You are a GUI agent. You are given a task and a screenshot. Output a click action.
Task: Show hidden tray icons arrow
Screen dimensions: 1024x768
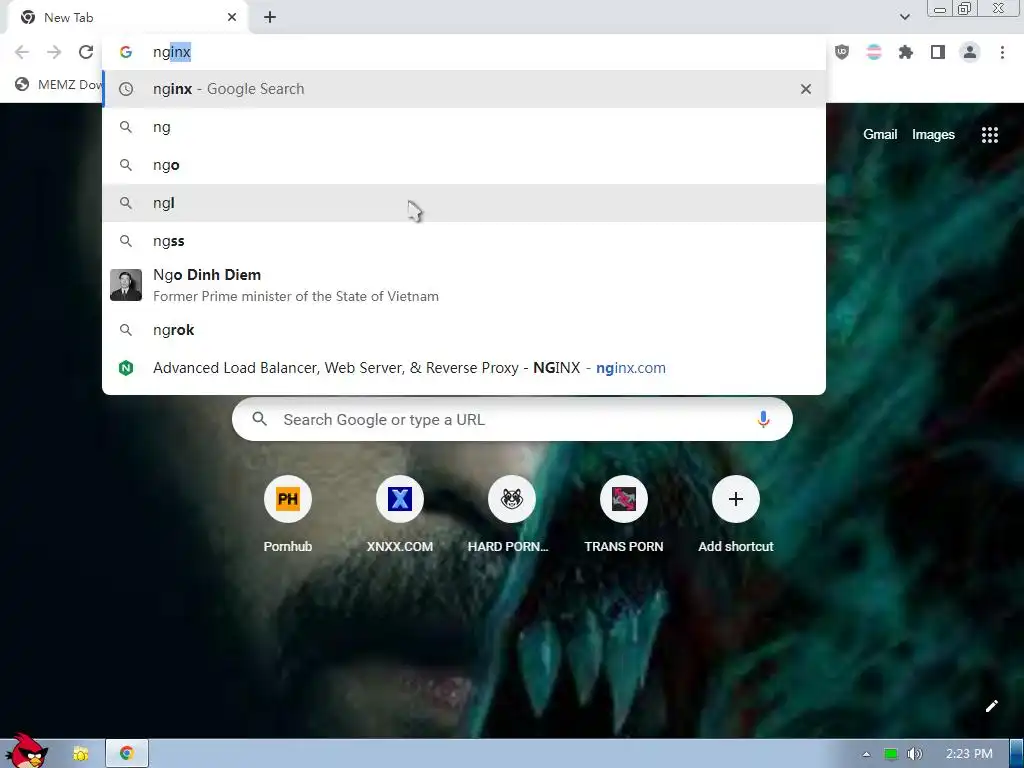866,754
